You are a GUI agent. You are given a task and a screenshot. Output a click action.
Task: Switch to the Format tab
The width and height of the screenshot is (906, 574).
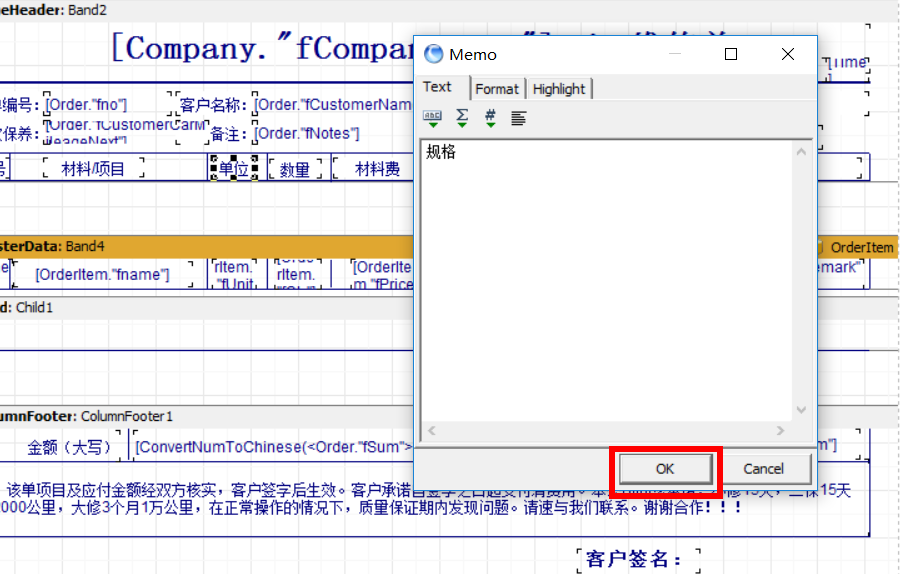[x=497, y=89]
